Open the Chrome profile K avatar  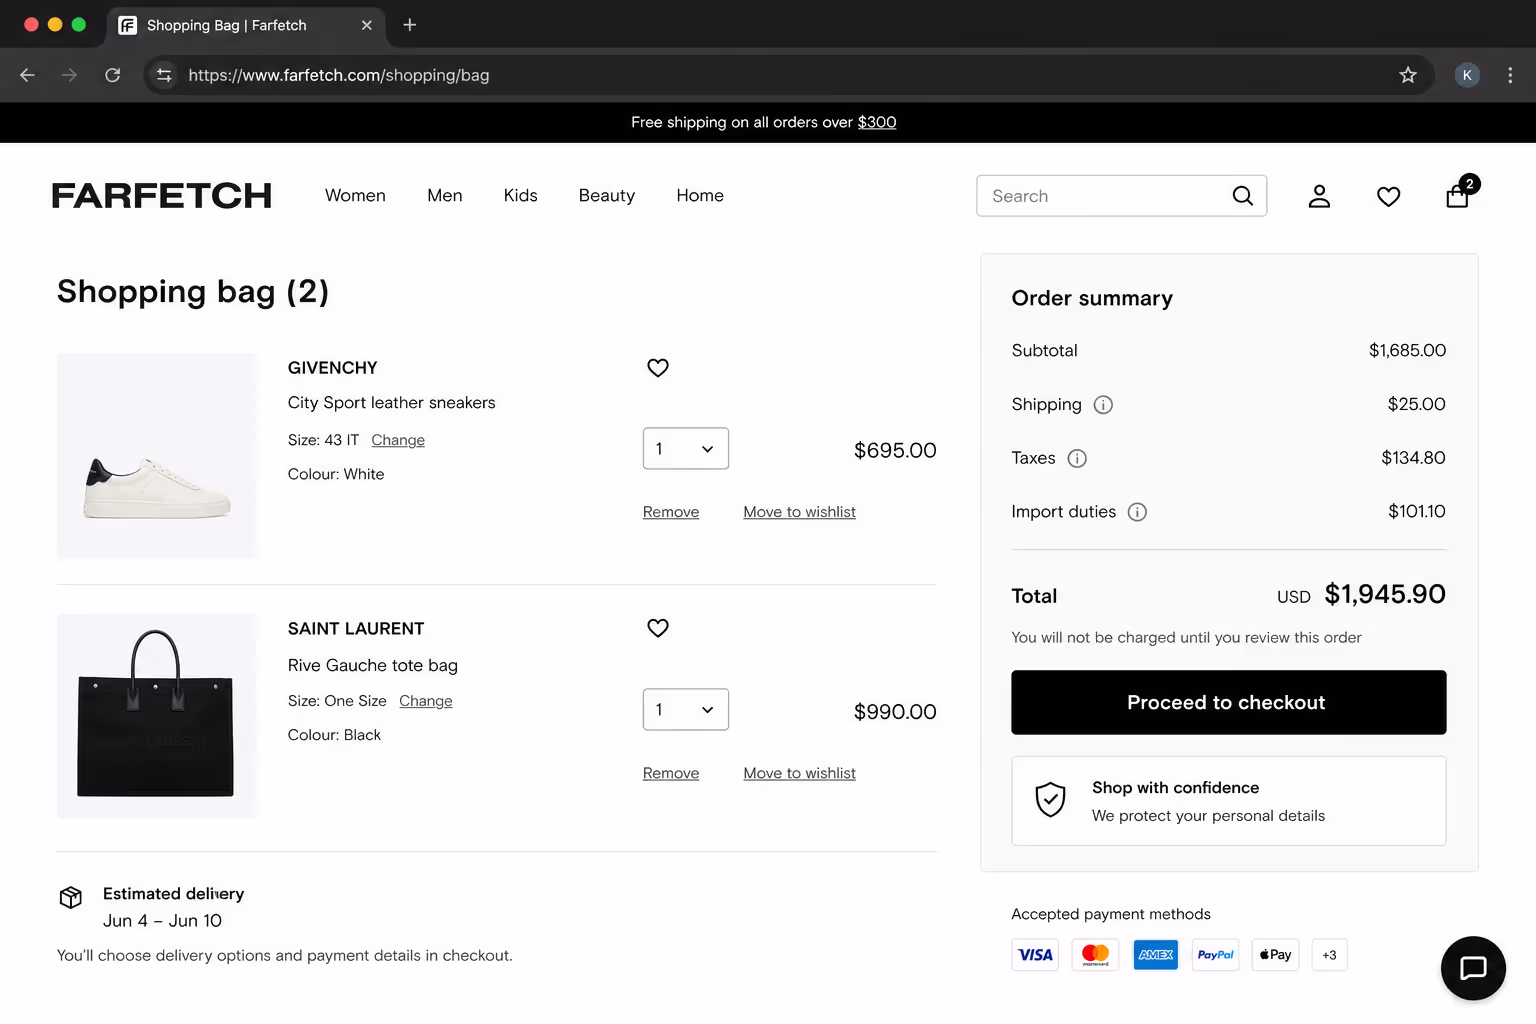[x=1467, y=75]
